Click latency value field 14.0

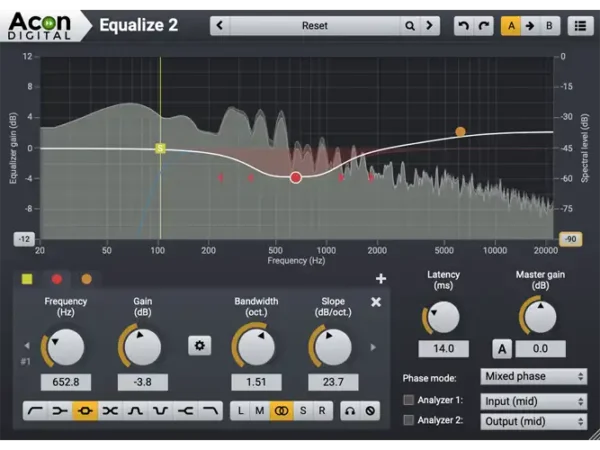pos(443,349)
